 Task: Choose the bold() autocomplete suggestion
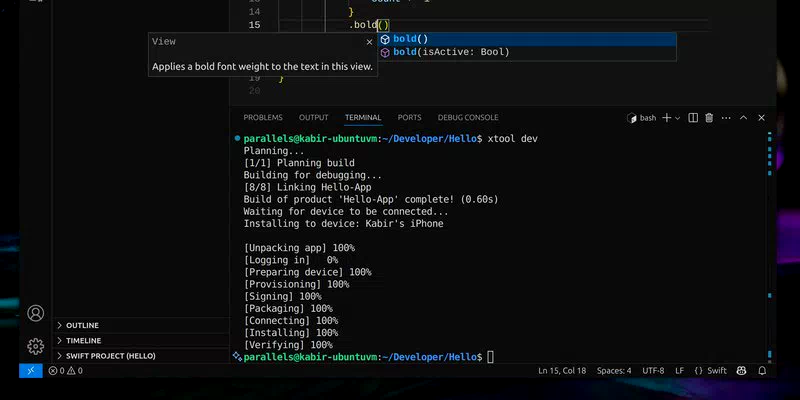pyautogui.click(x=527, y=39)
